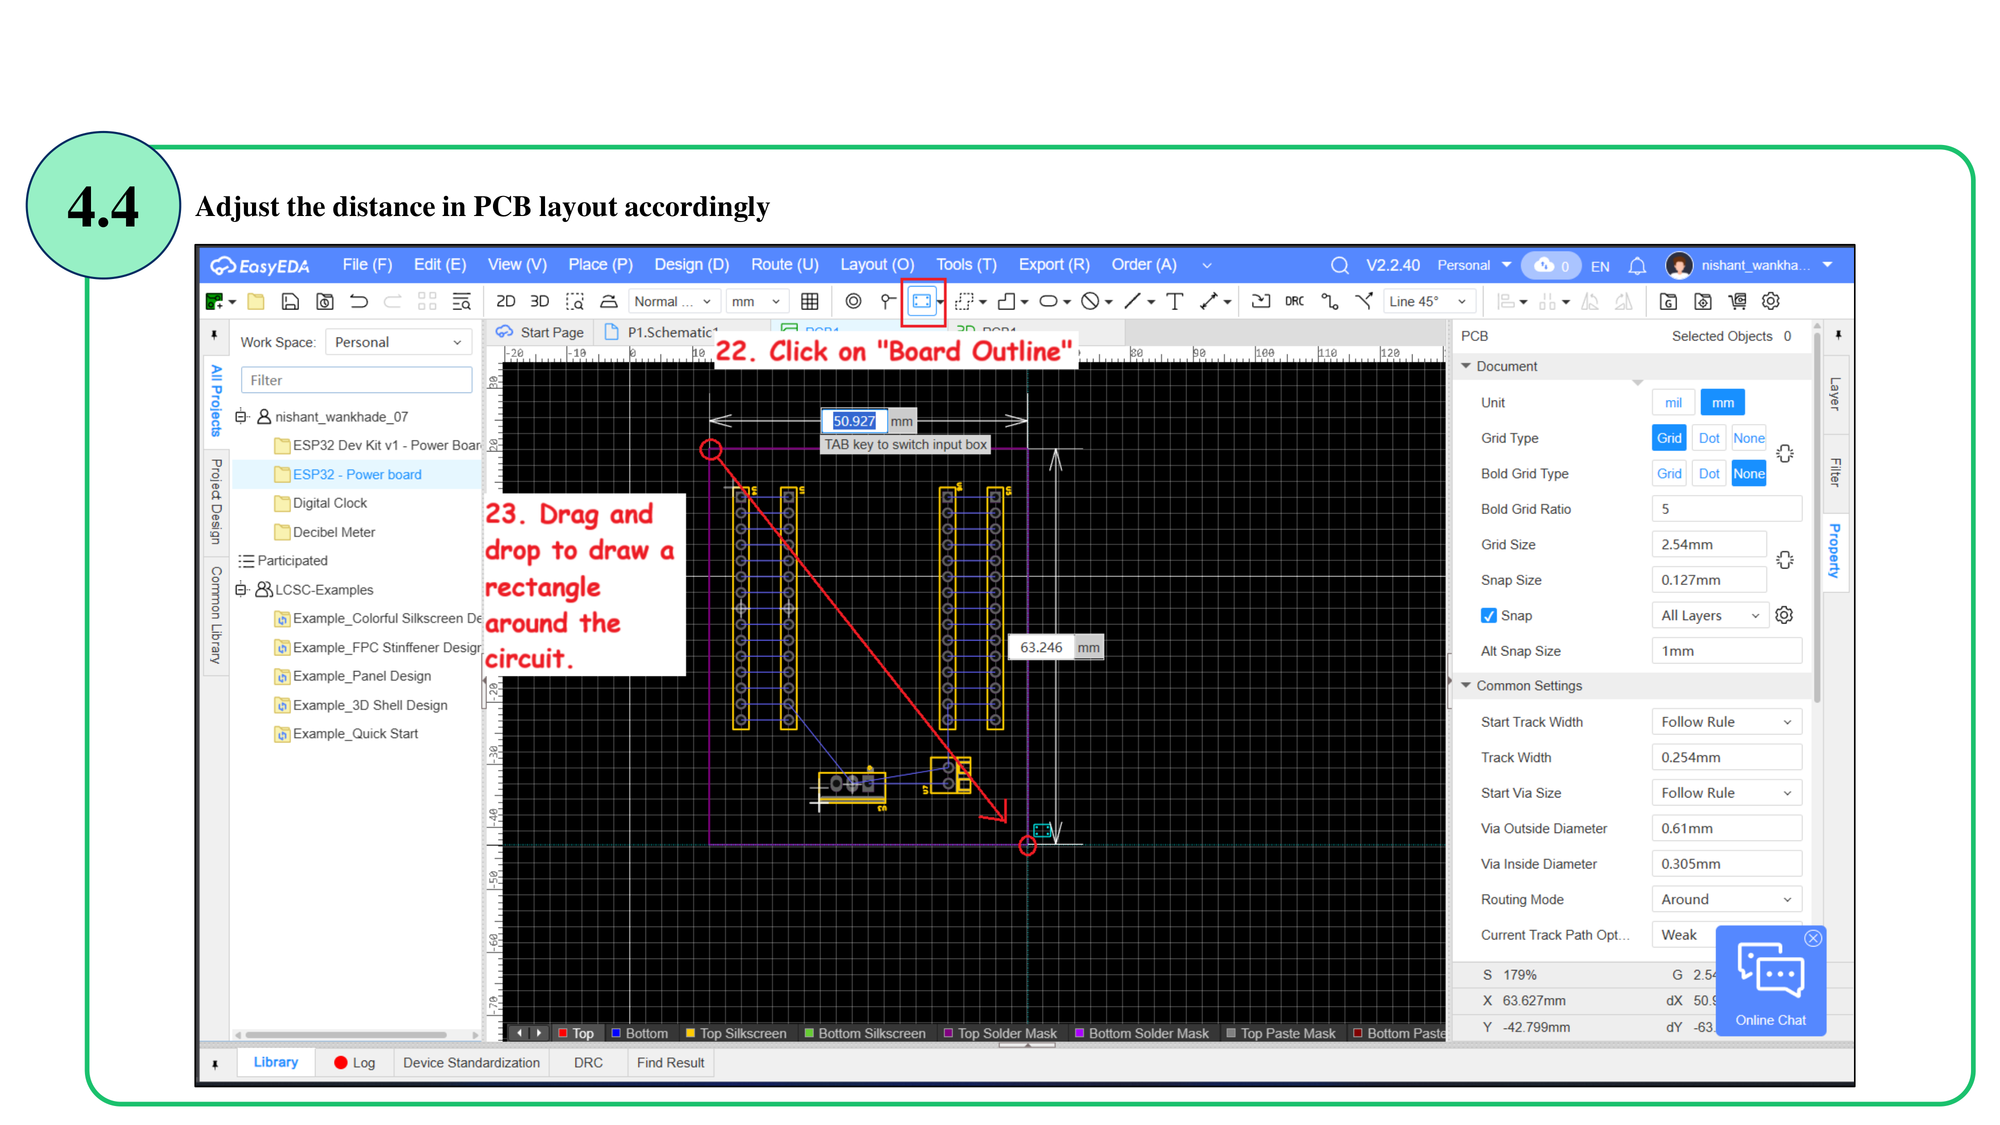This screenshot has height=1125, width=2000.
Task: Switch to 3D view button
Action: pos(540,301)
